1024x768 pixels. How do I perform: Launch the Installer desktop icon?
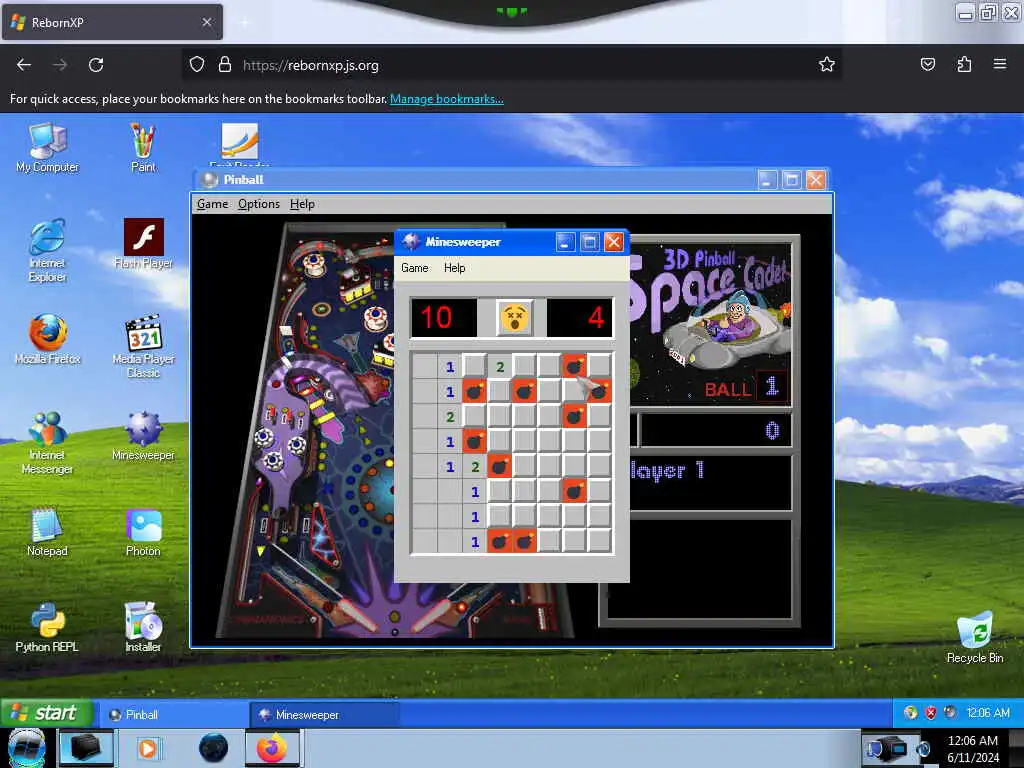tap(143, 628)
